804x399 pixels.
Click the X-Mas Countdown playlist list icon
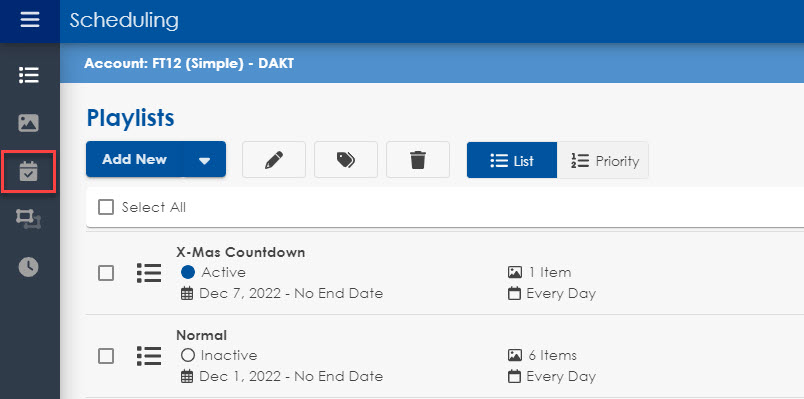tap(149, 273)
